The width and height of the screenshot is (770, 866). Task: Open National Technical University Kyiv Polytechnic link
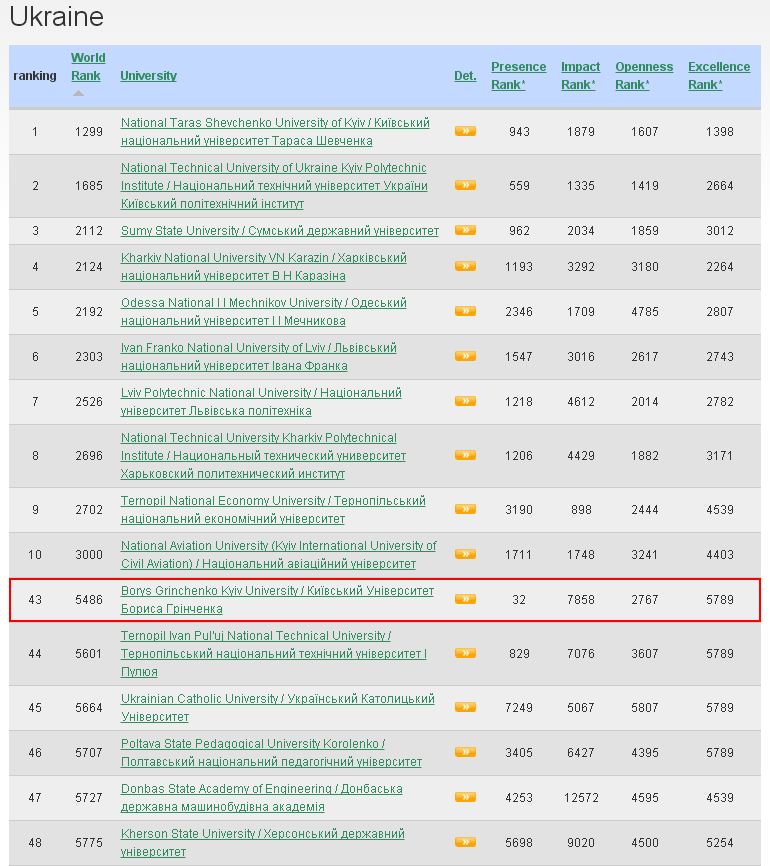pos(274,186)
